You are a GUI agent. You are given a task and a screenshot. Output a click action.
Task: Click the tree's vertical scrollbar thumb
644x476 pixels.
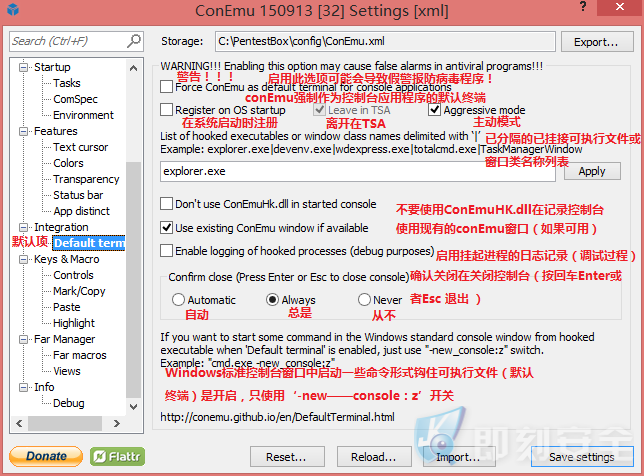pyautogui.click(x=133, y=279)
